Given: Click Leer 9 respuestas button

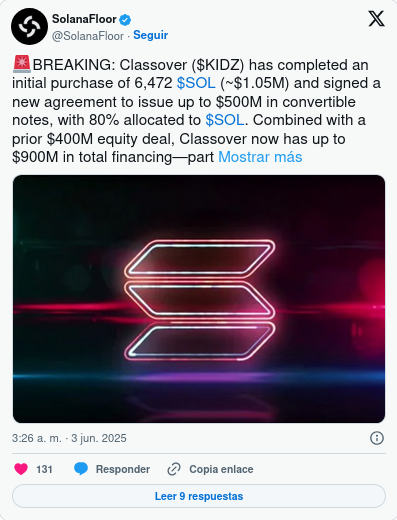Looking at the screenshot, I should [x=199, y=496].
